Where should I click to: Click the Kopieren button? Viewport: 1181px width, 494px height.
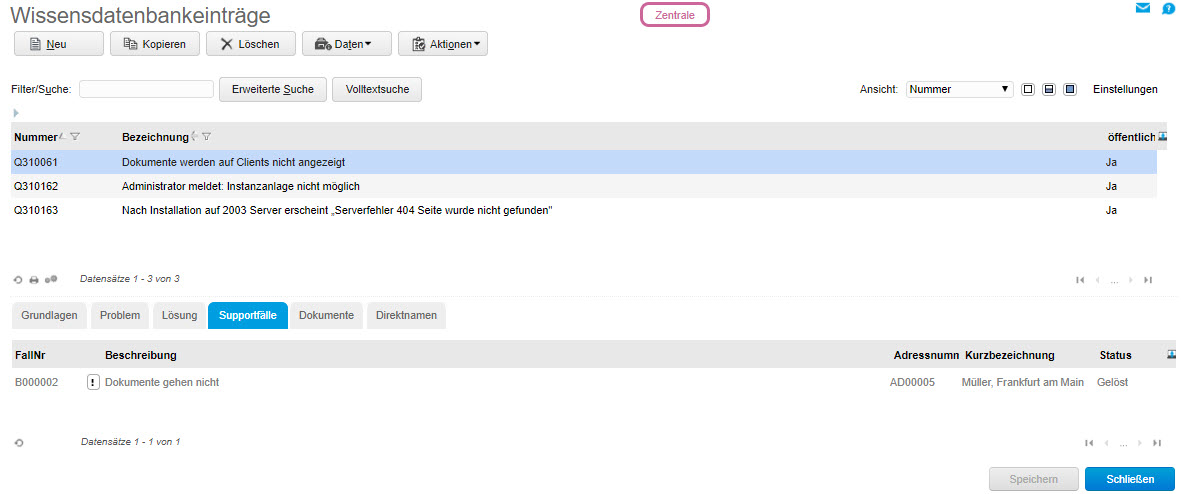pyautogui.click(x=154, y=44)
